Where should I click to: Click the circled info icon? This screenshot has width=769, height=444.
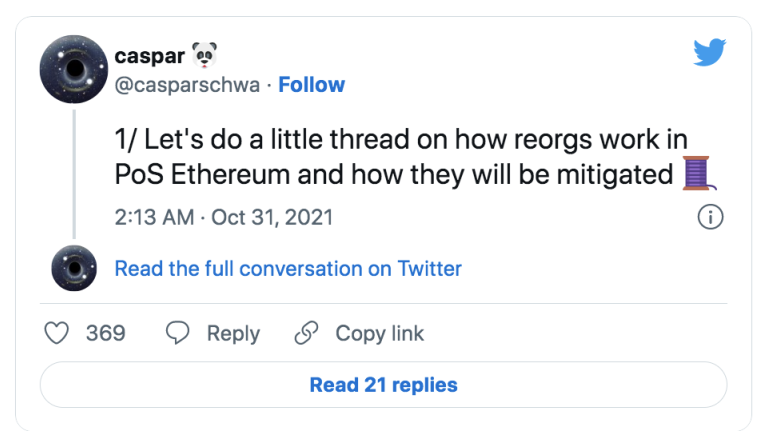coord(710,217)
